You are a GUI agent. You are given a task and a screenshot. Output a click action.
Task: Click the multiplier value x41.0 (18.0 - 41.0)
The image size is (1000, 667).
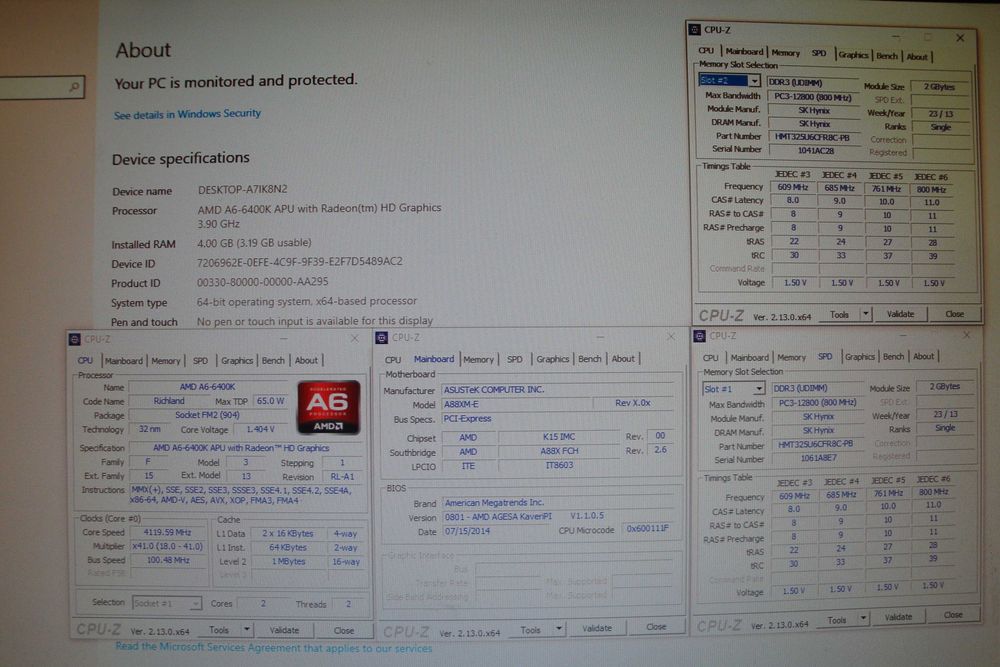point(167,546)
